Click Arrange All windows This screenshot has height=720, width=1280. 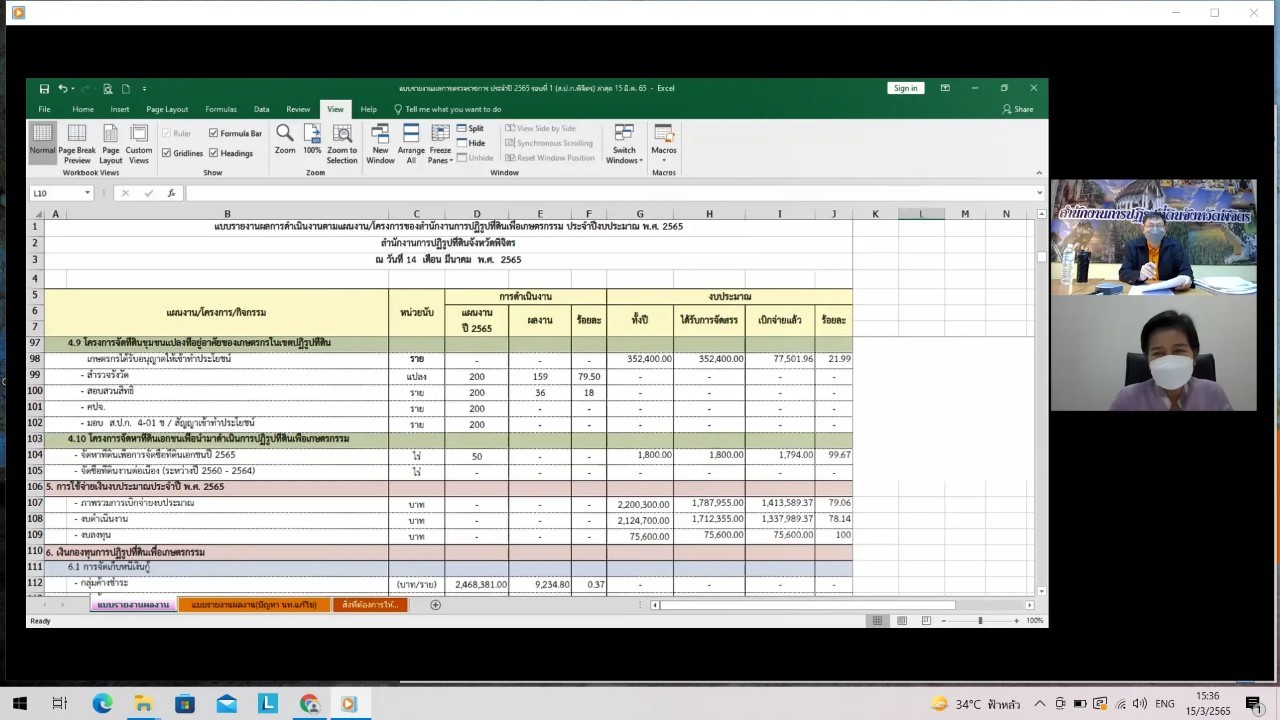tap(411, 144)
